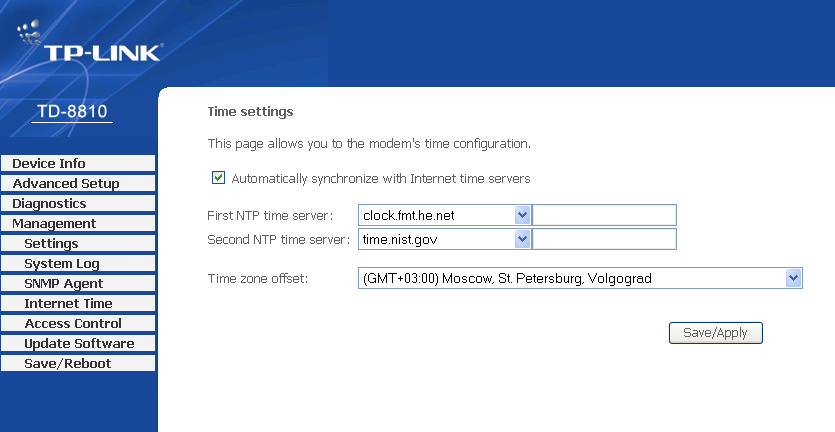This screenshot has width=835, height=432.
Task: Open the Diagnostics page
Action: point(49,204)
